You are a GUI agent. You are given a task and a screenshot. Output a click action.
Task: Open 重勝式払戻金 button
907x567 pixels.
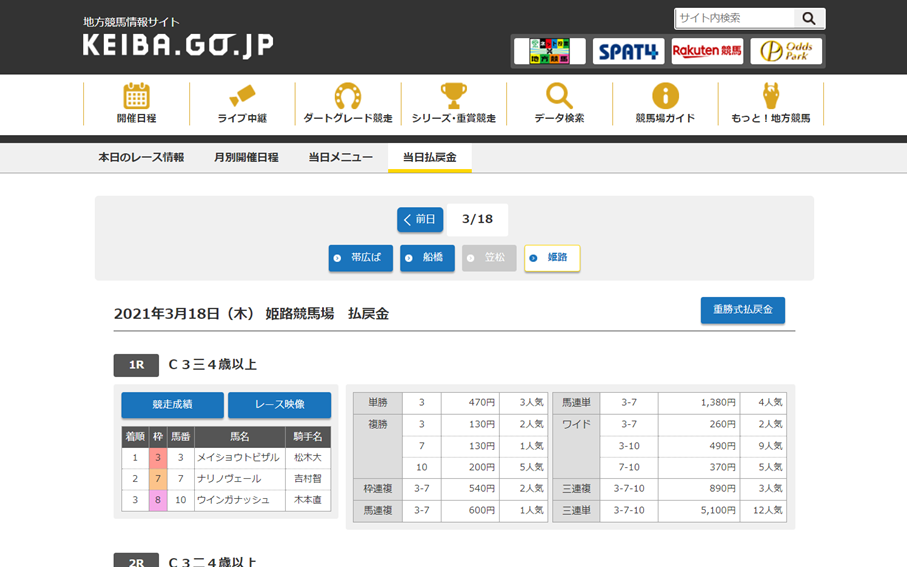(x=742, y=310)
